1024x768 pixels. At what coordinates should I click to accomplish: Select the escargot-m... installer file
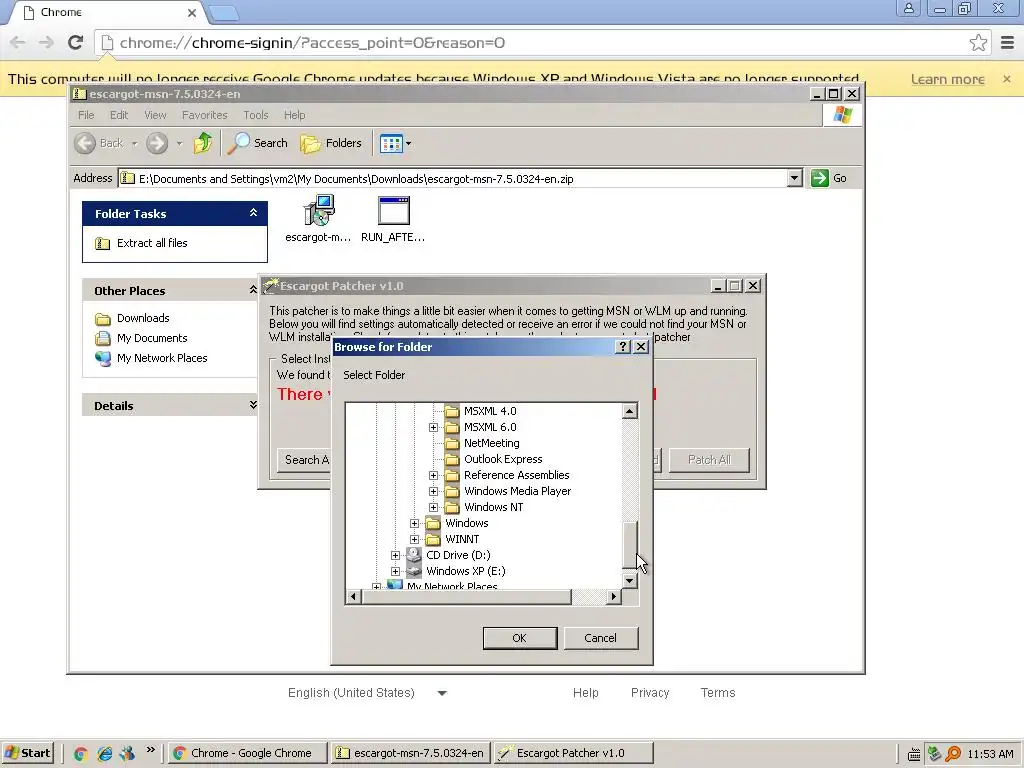318,219
